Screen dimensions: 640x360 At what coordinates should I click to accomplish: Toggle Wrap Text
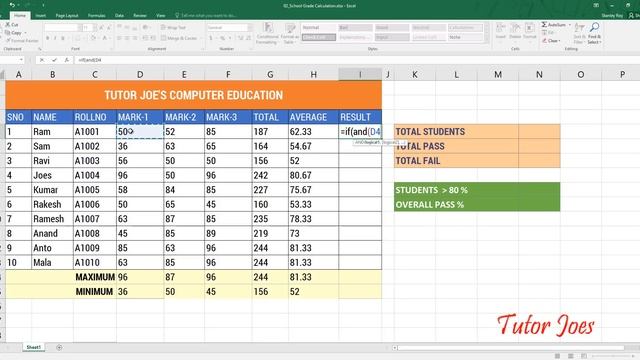[173, 27]
